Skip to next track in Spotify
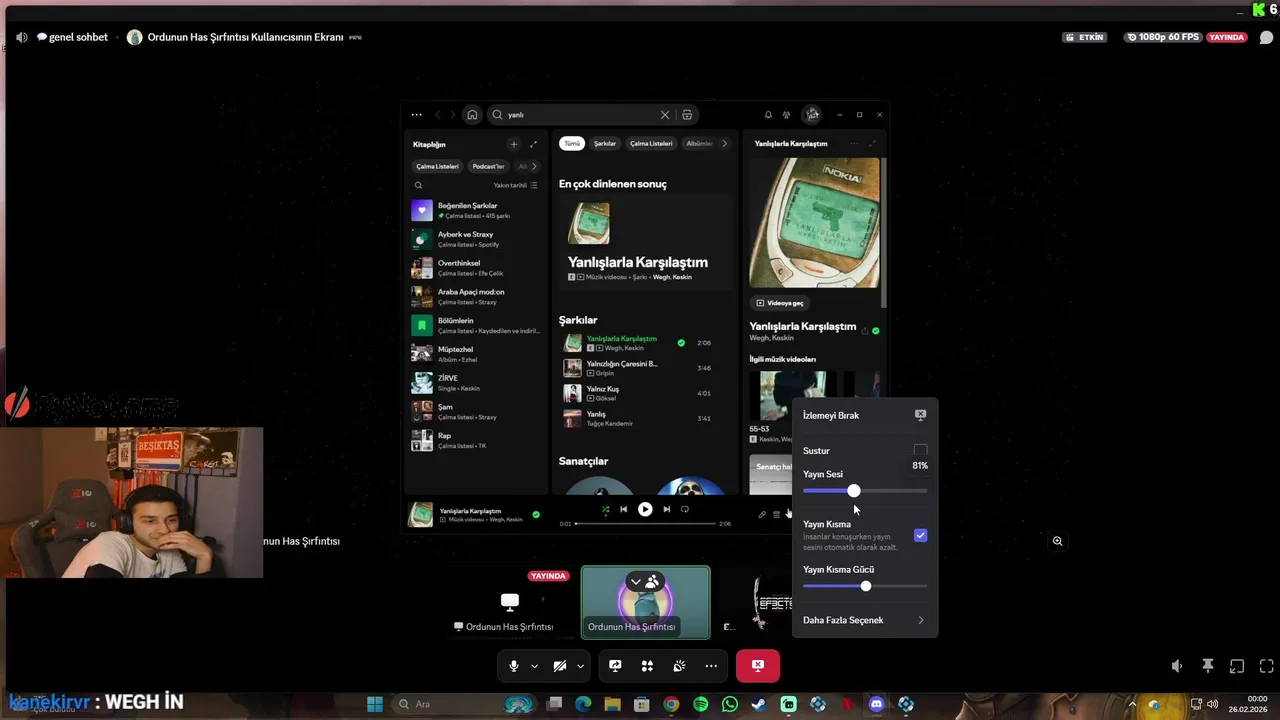Screen dimensions: 1280x720 coord(666,509)
